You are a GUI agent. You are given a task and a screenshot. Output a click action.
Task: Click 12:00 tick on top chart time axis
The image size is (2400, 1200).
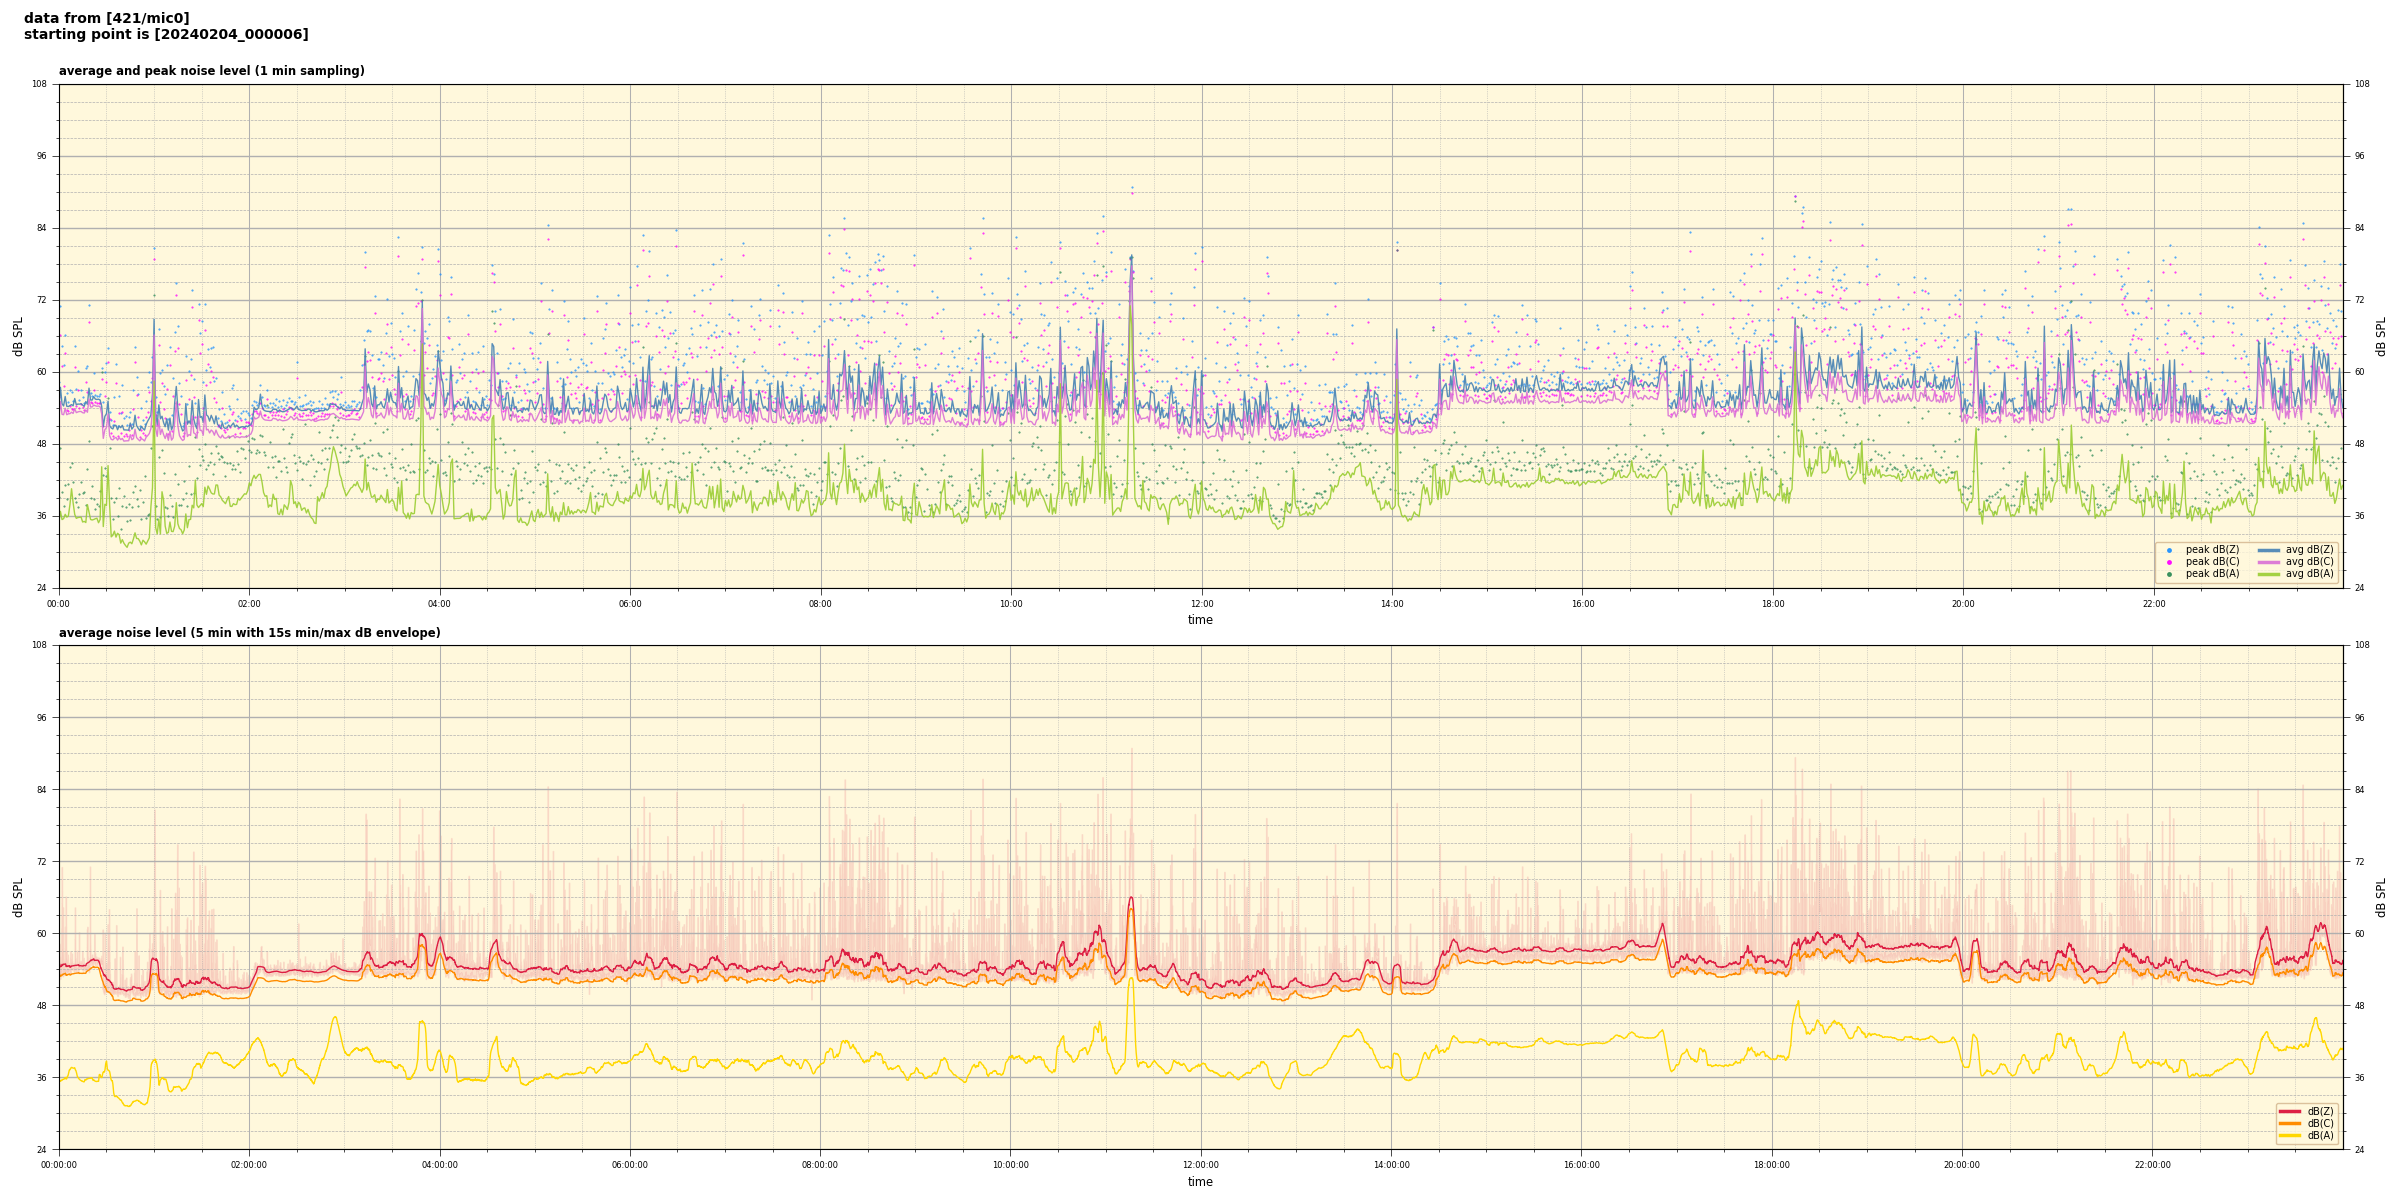[1201, 604]
